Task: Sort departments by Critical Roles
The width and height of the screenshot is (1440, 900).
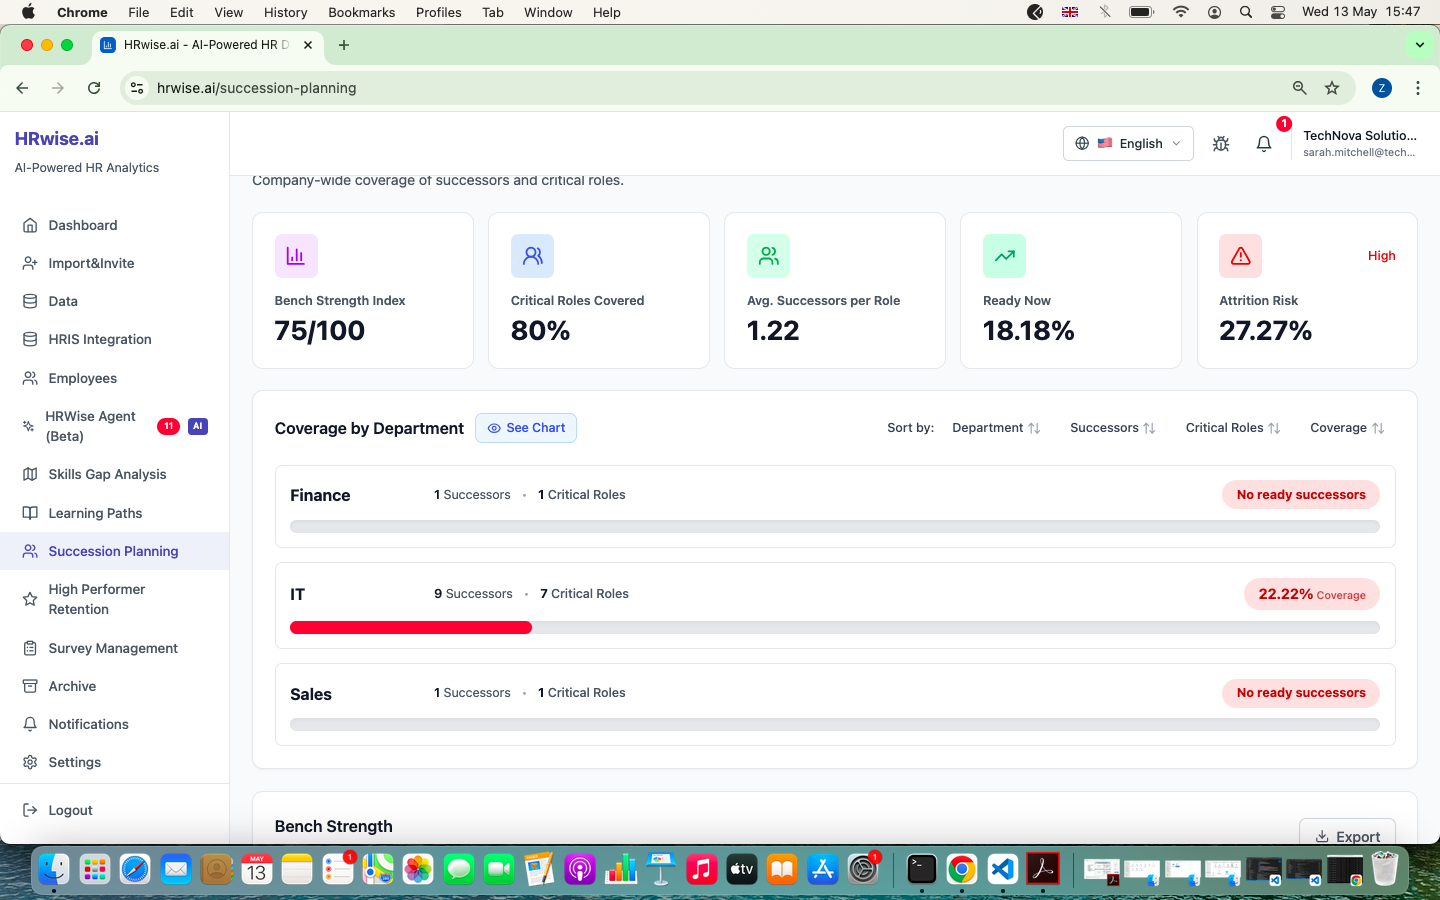Action: pyautogui.click(x=1233, y=428)
